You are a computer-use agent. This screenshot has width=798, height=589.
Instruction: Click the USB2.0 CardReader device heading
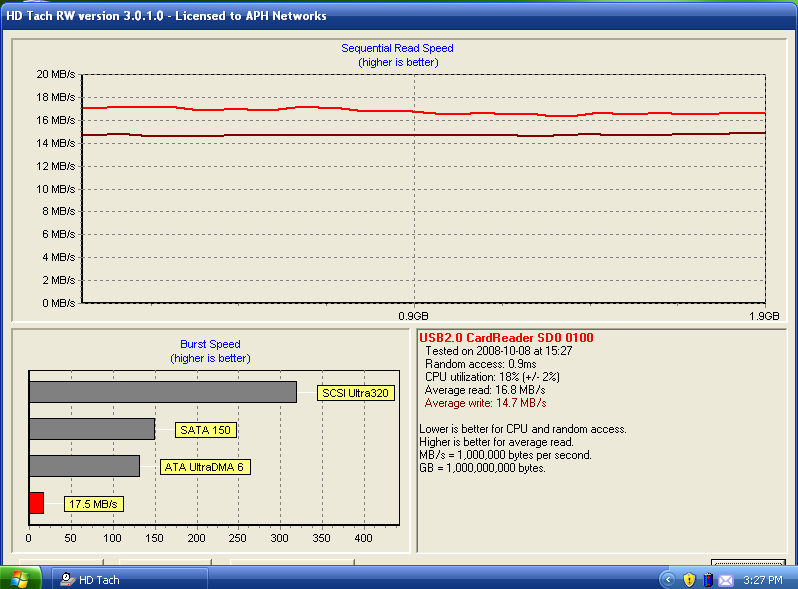click(x=506, y=338)
